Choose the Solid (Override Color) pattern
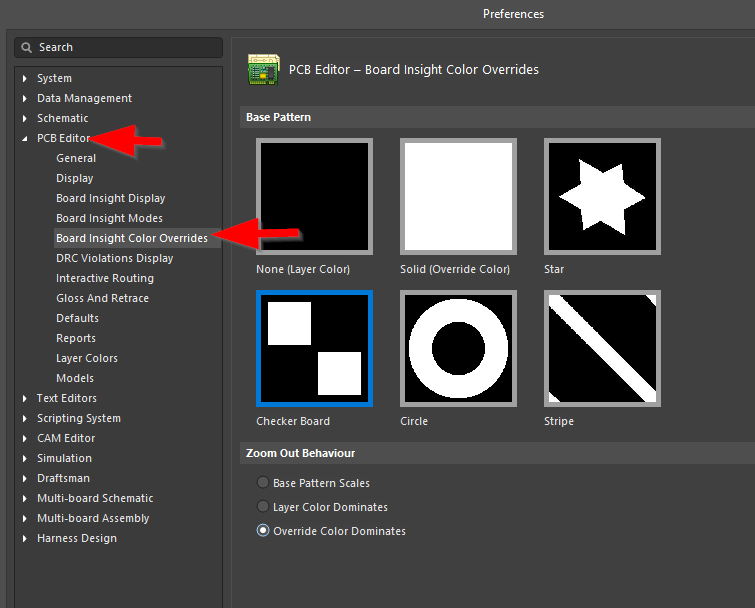Viewport: 755px width, 608px height. point(458,197)
